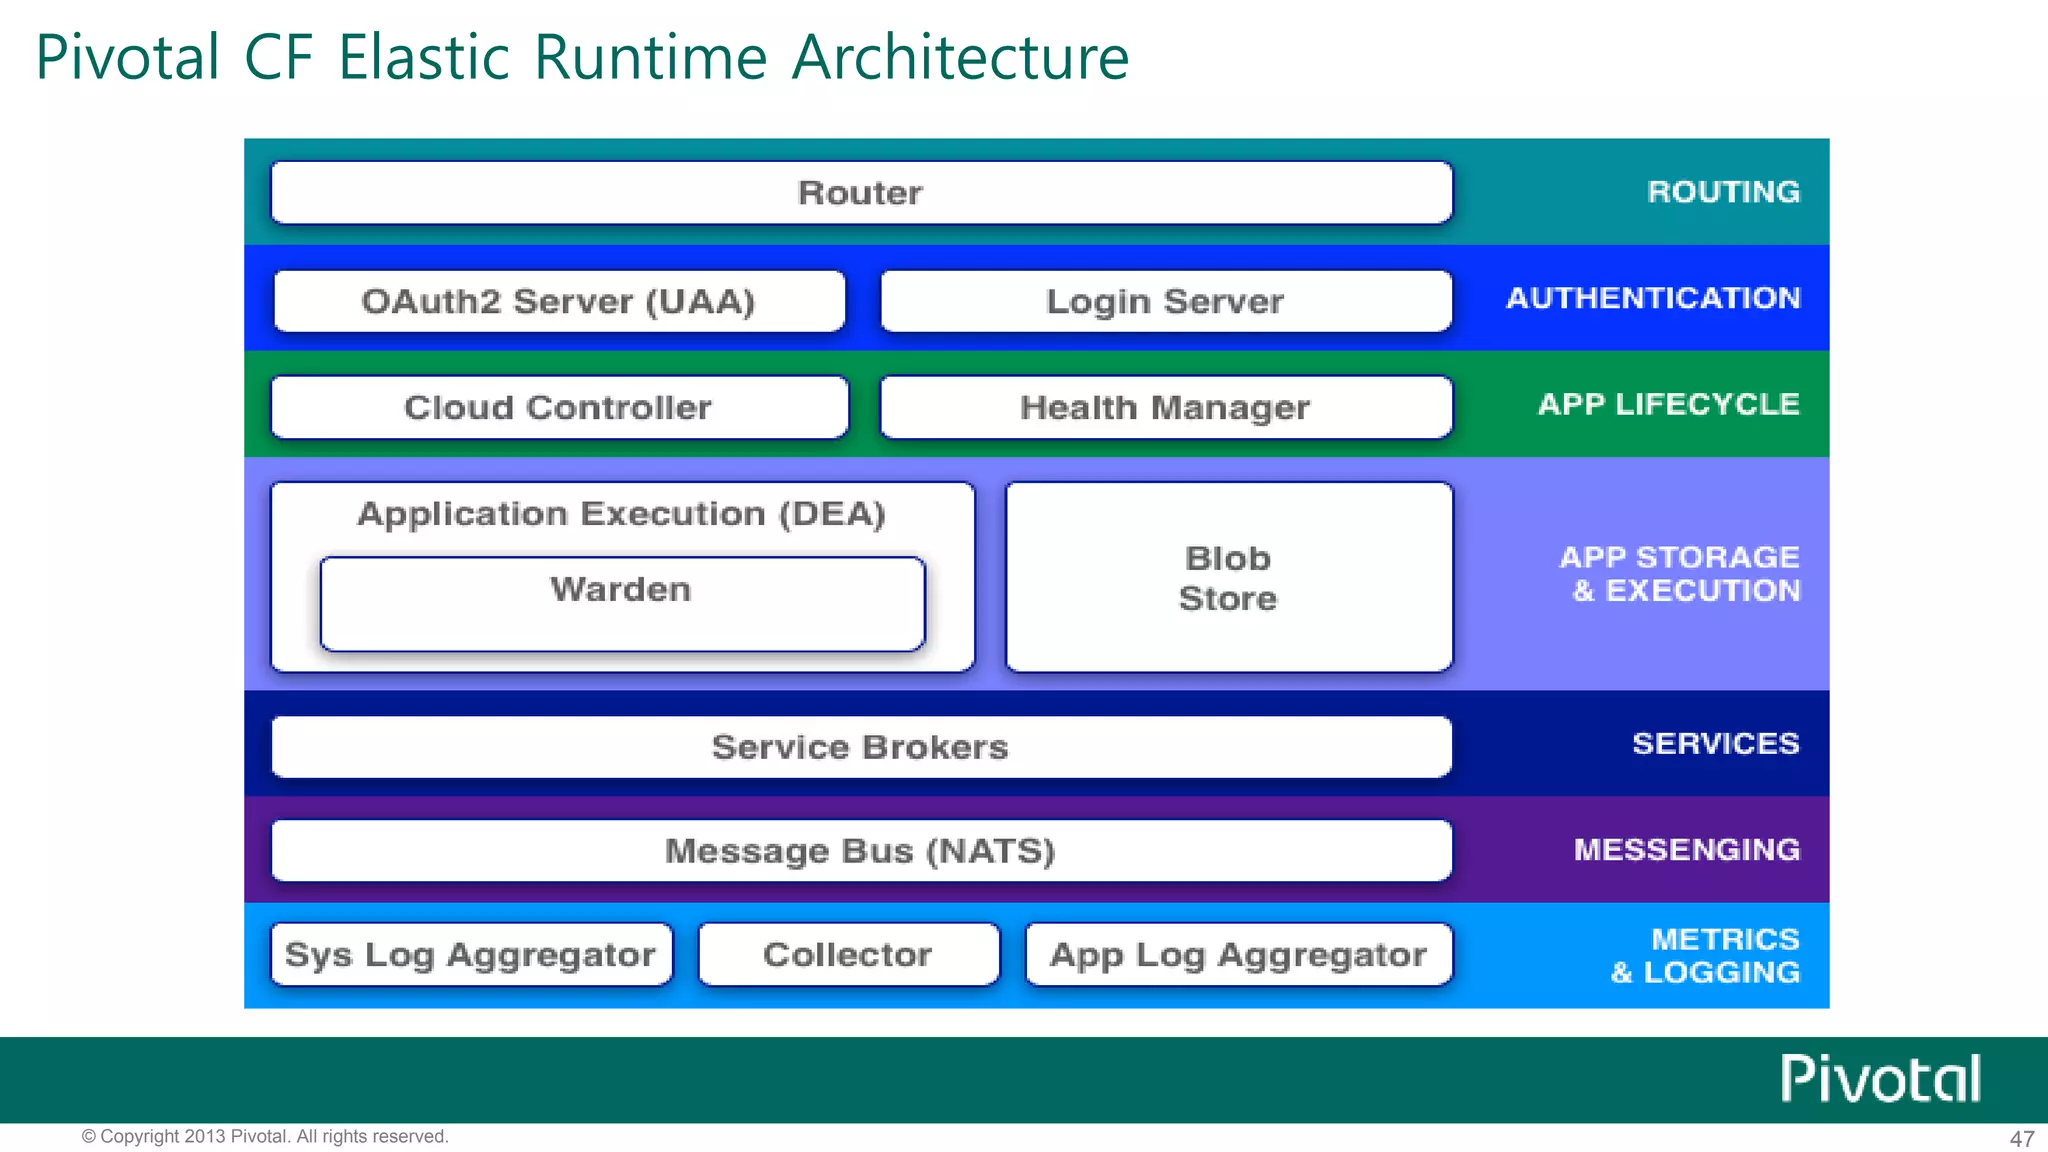Screen dimensions: 2048x1152
Task: Click the Router box
Action: click(x=860, y=192)
